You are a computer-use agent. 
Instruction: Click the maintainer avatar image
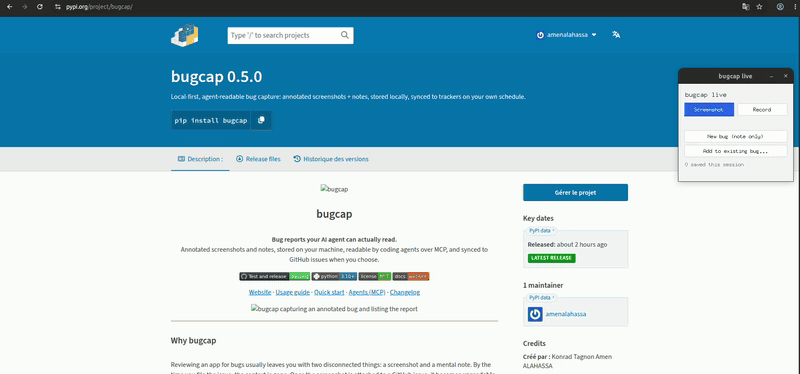(x=535, y=314)
